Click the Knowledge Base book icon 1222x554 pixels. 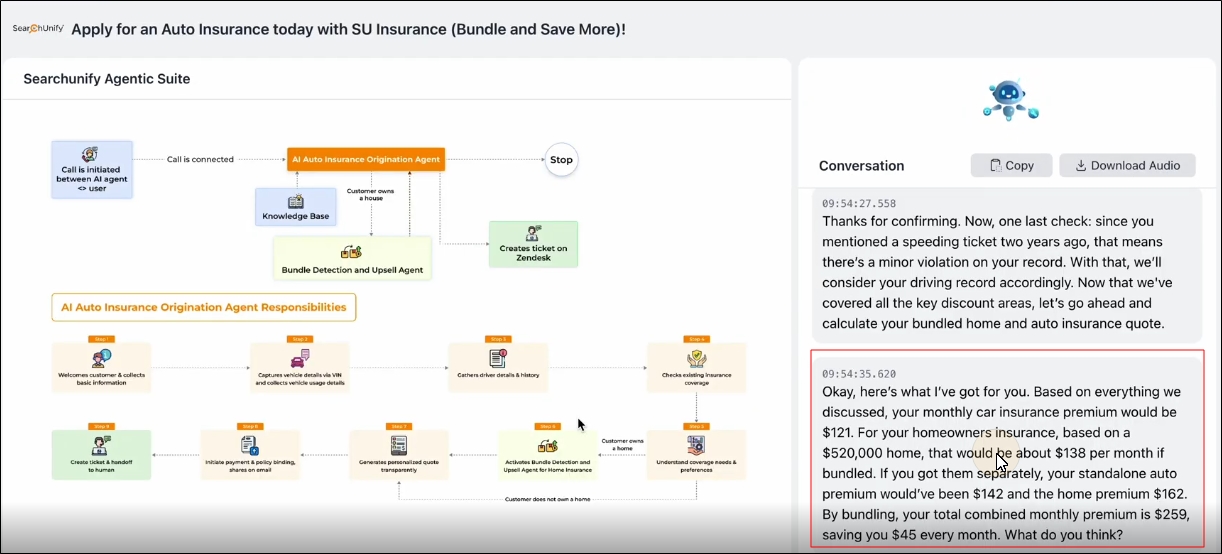click(x=295, y=201)
